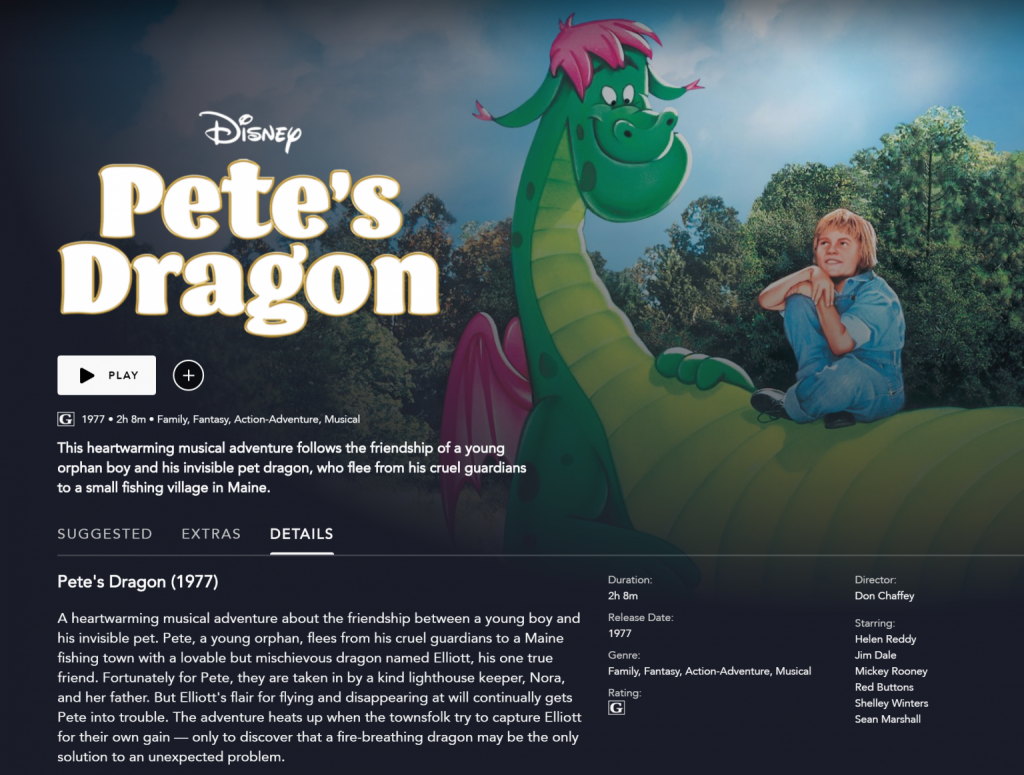Click director name Don Chaffey
This screenshot has width=1024, height=775.
click(x=884, y=595)
